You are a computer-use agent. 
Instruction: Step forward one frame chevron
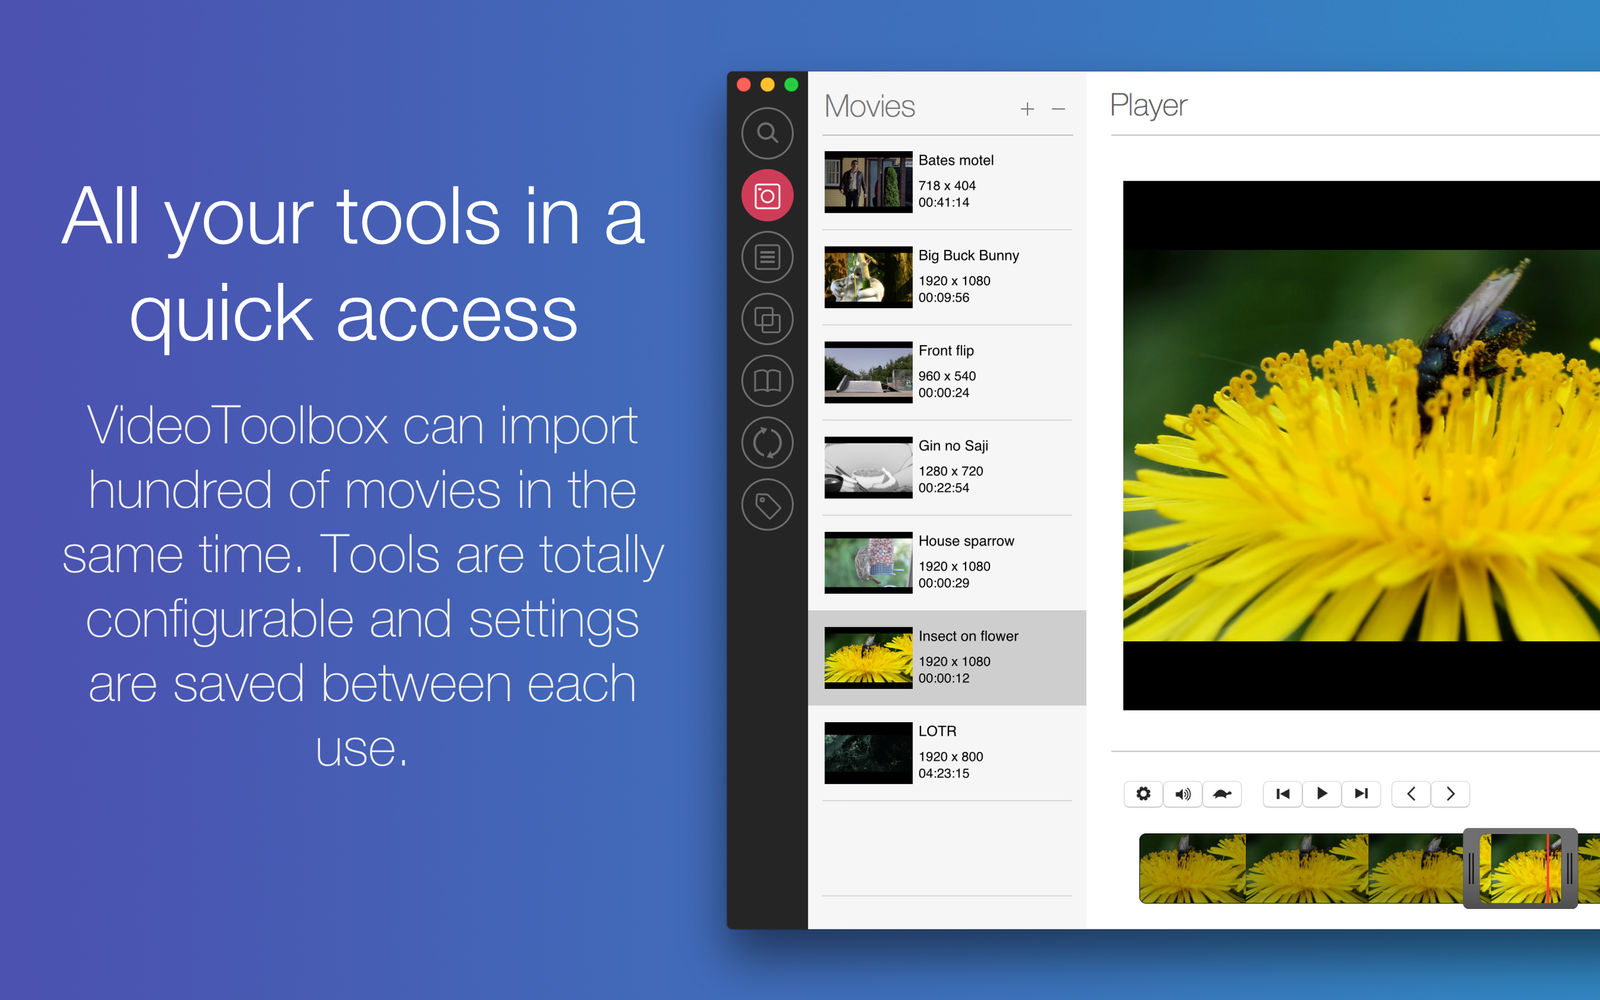(x=1450, y=794)
